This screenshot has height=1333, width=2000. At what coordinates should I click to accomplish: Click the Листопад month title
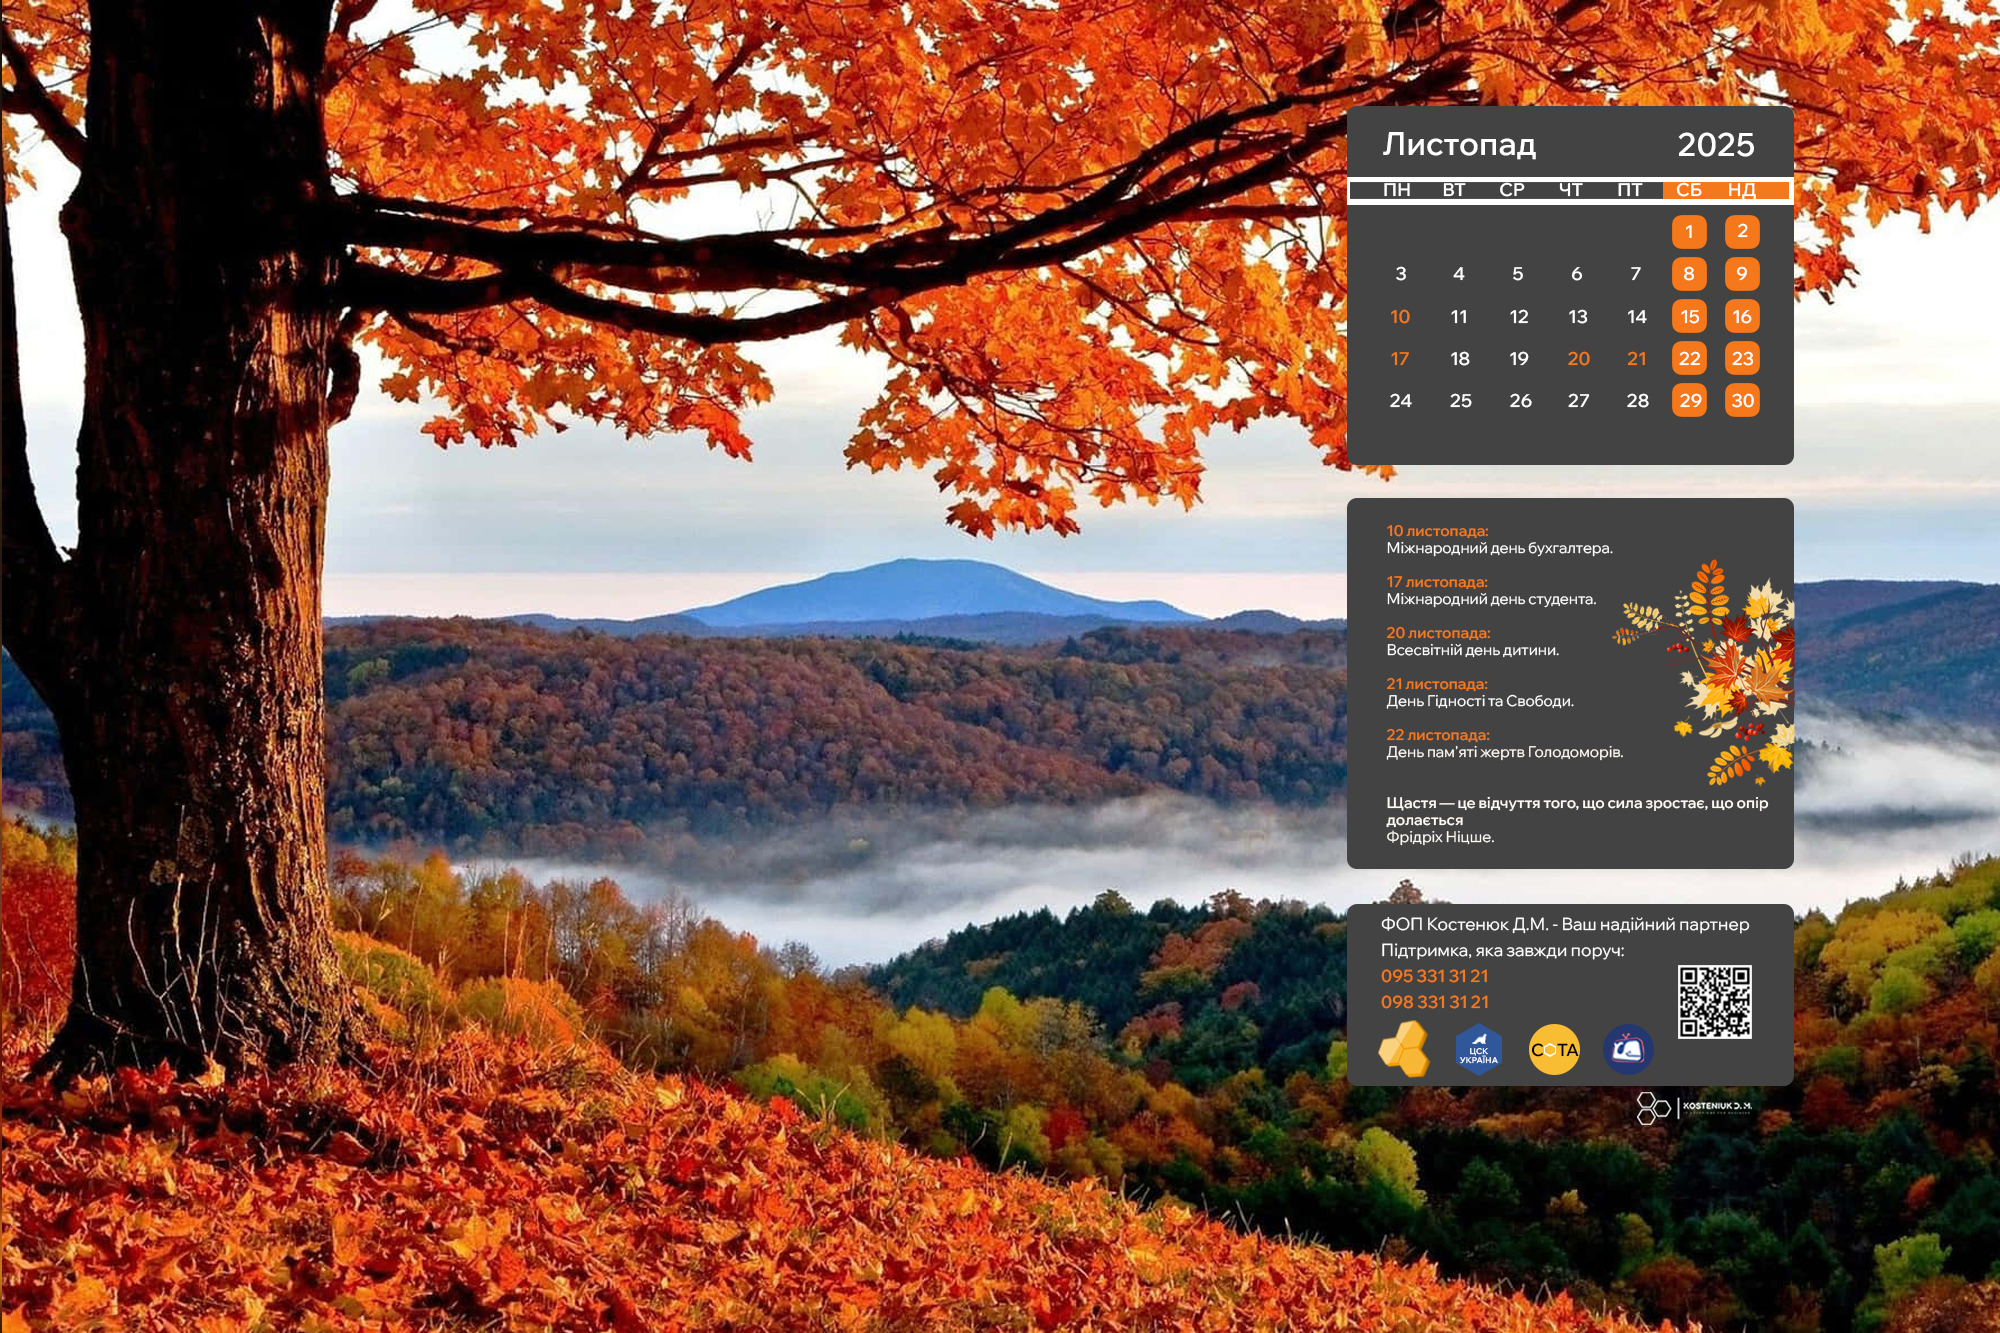click(1459, 145)
